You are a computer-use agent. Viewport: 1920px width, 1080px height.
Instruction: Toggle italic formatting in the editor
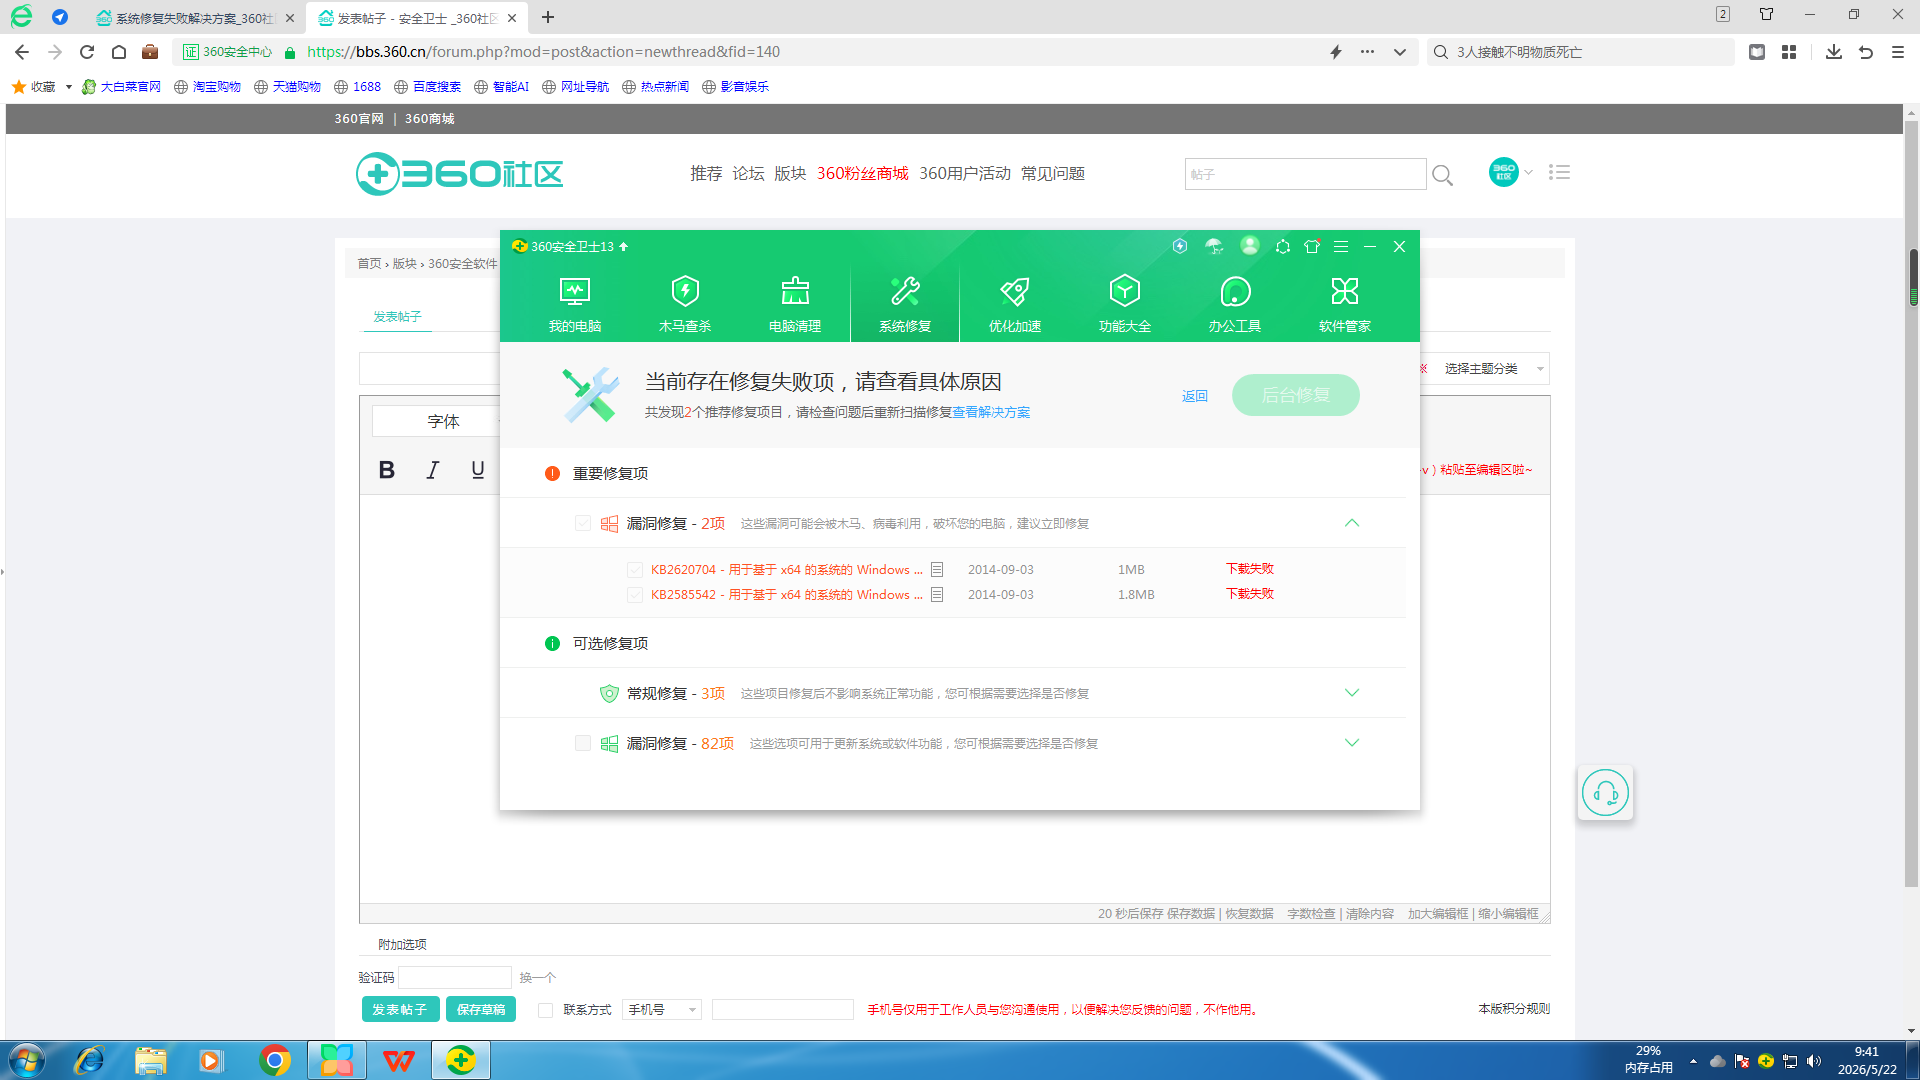click(x=432, y=470)
